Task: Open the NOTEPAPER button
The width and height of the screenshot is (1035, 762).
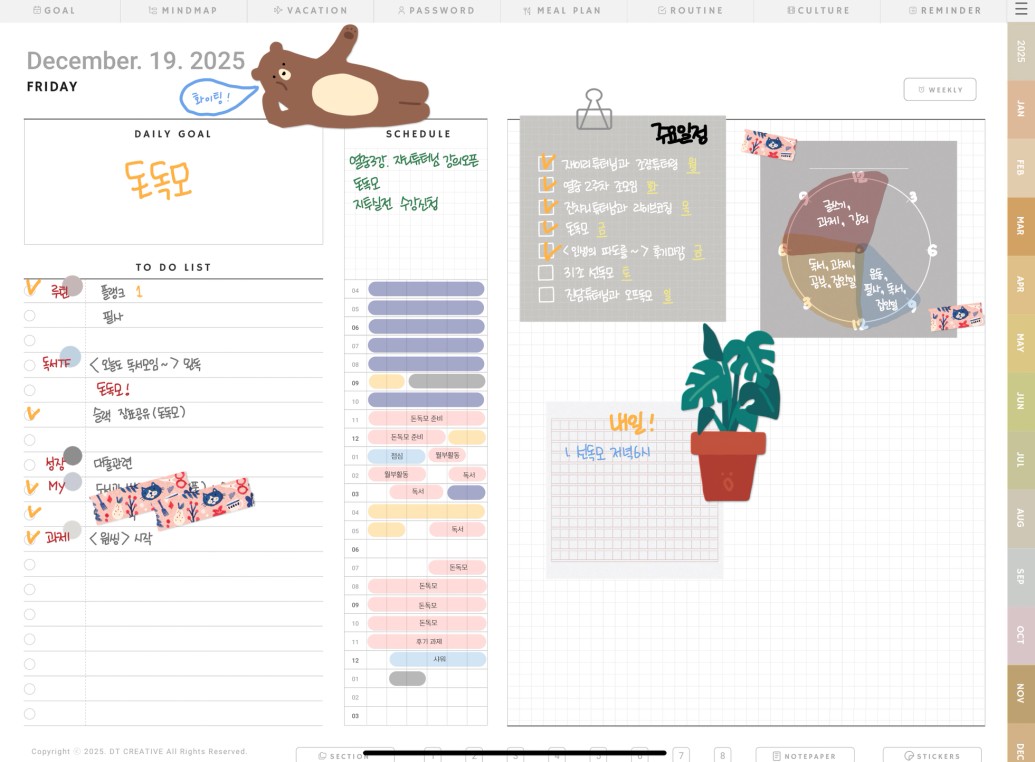Action: 805,755
